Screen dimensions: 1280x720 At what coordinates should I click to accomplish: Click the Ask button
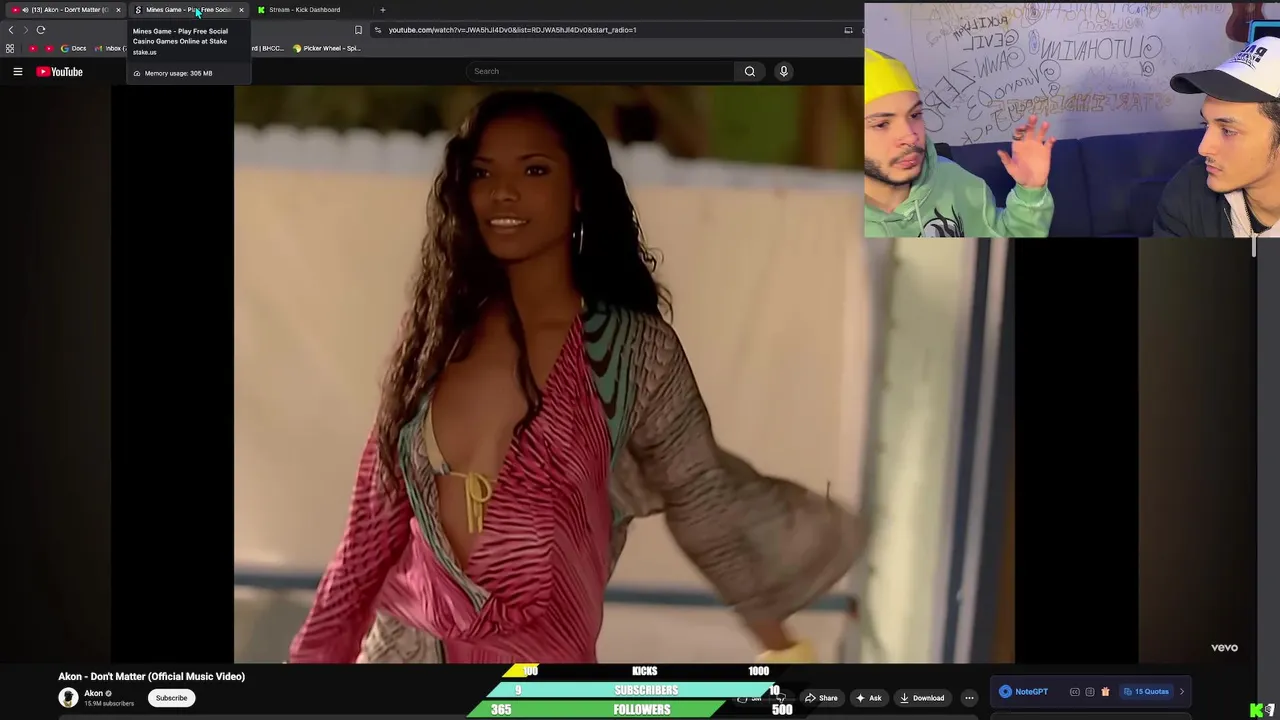pyautogui.click(x=868, y=698)
